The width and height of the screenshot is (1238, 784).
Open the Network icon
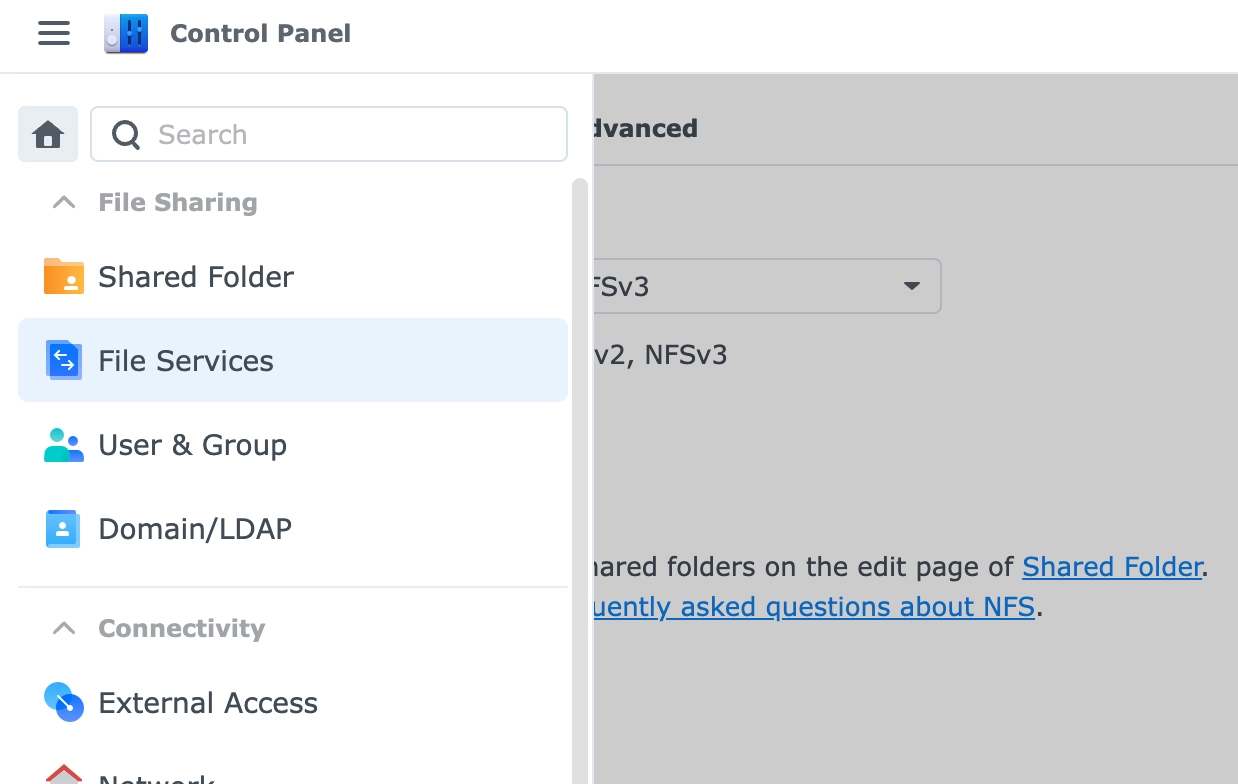click(64, 775)
